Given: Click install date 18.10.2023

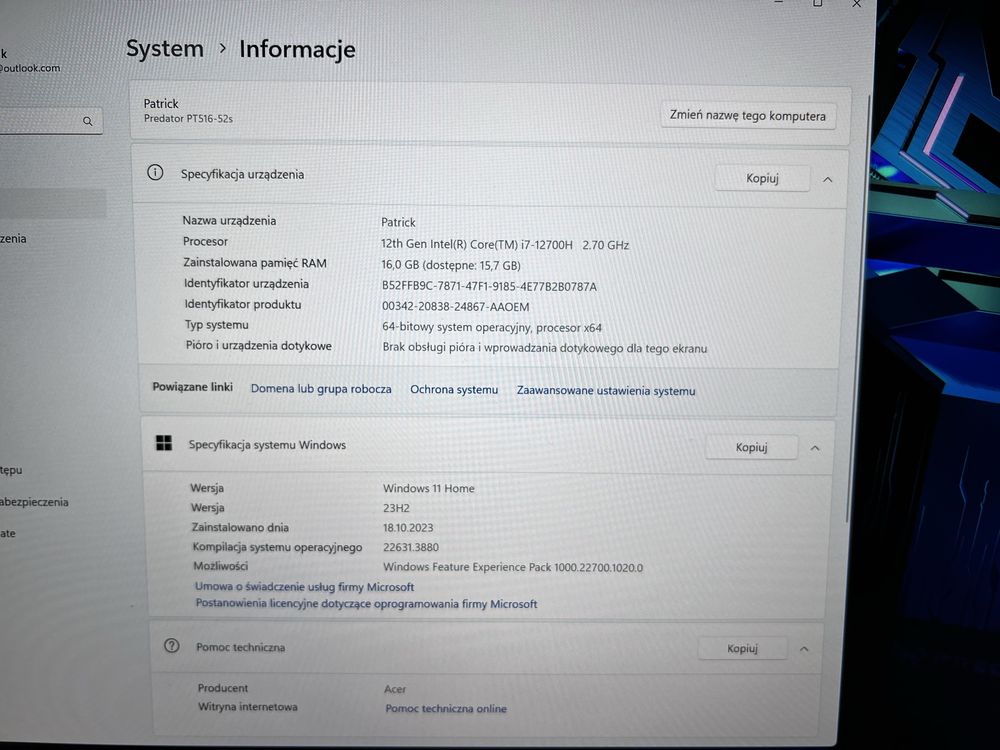Looking at the screenshot, I should [408, 527].
